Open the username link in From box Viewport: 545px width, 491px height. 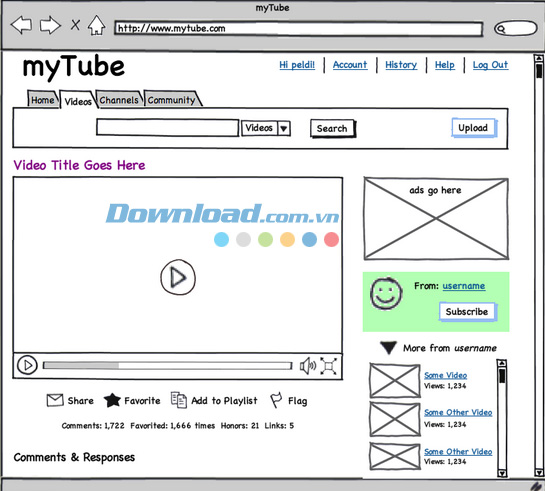pyautogui.click(x=464, y=286)
